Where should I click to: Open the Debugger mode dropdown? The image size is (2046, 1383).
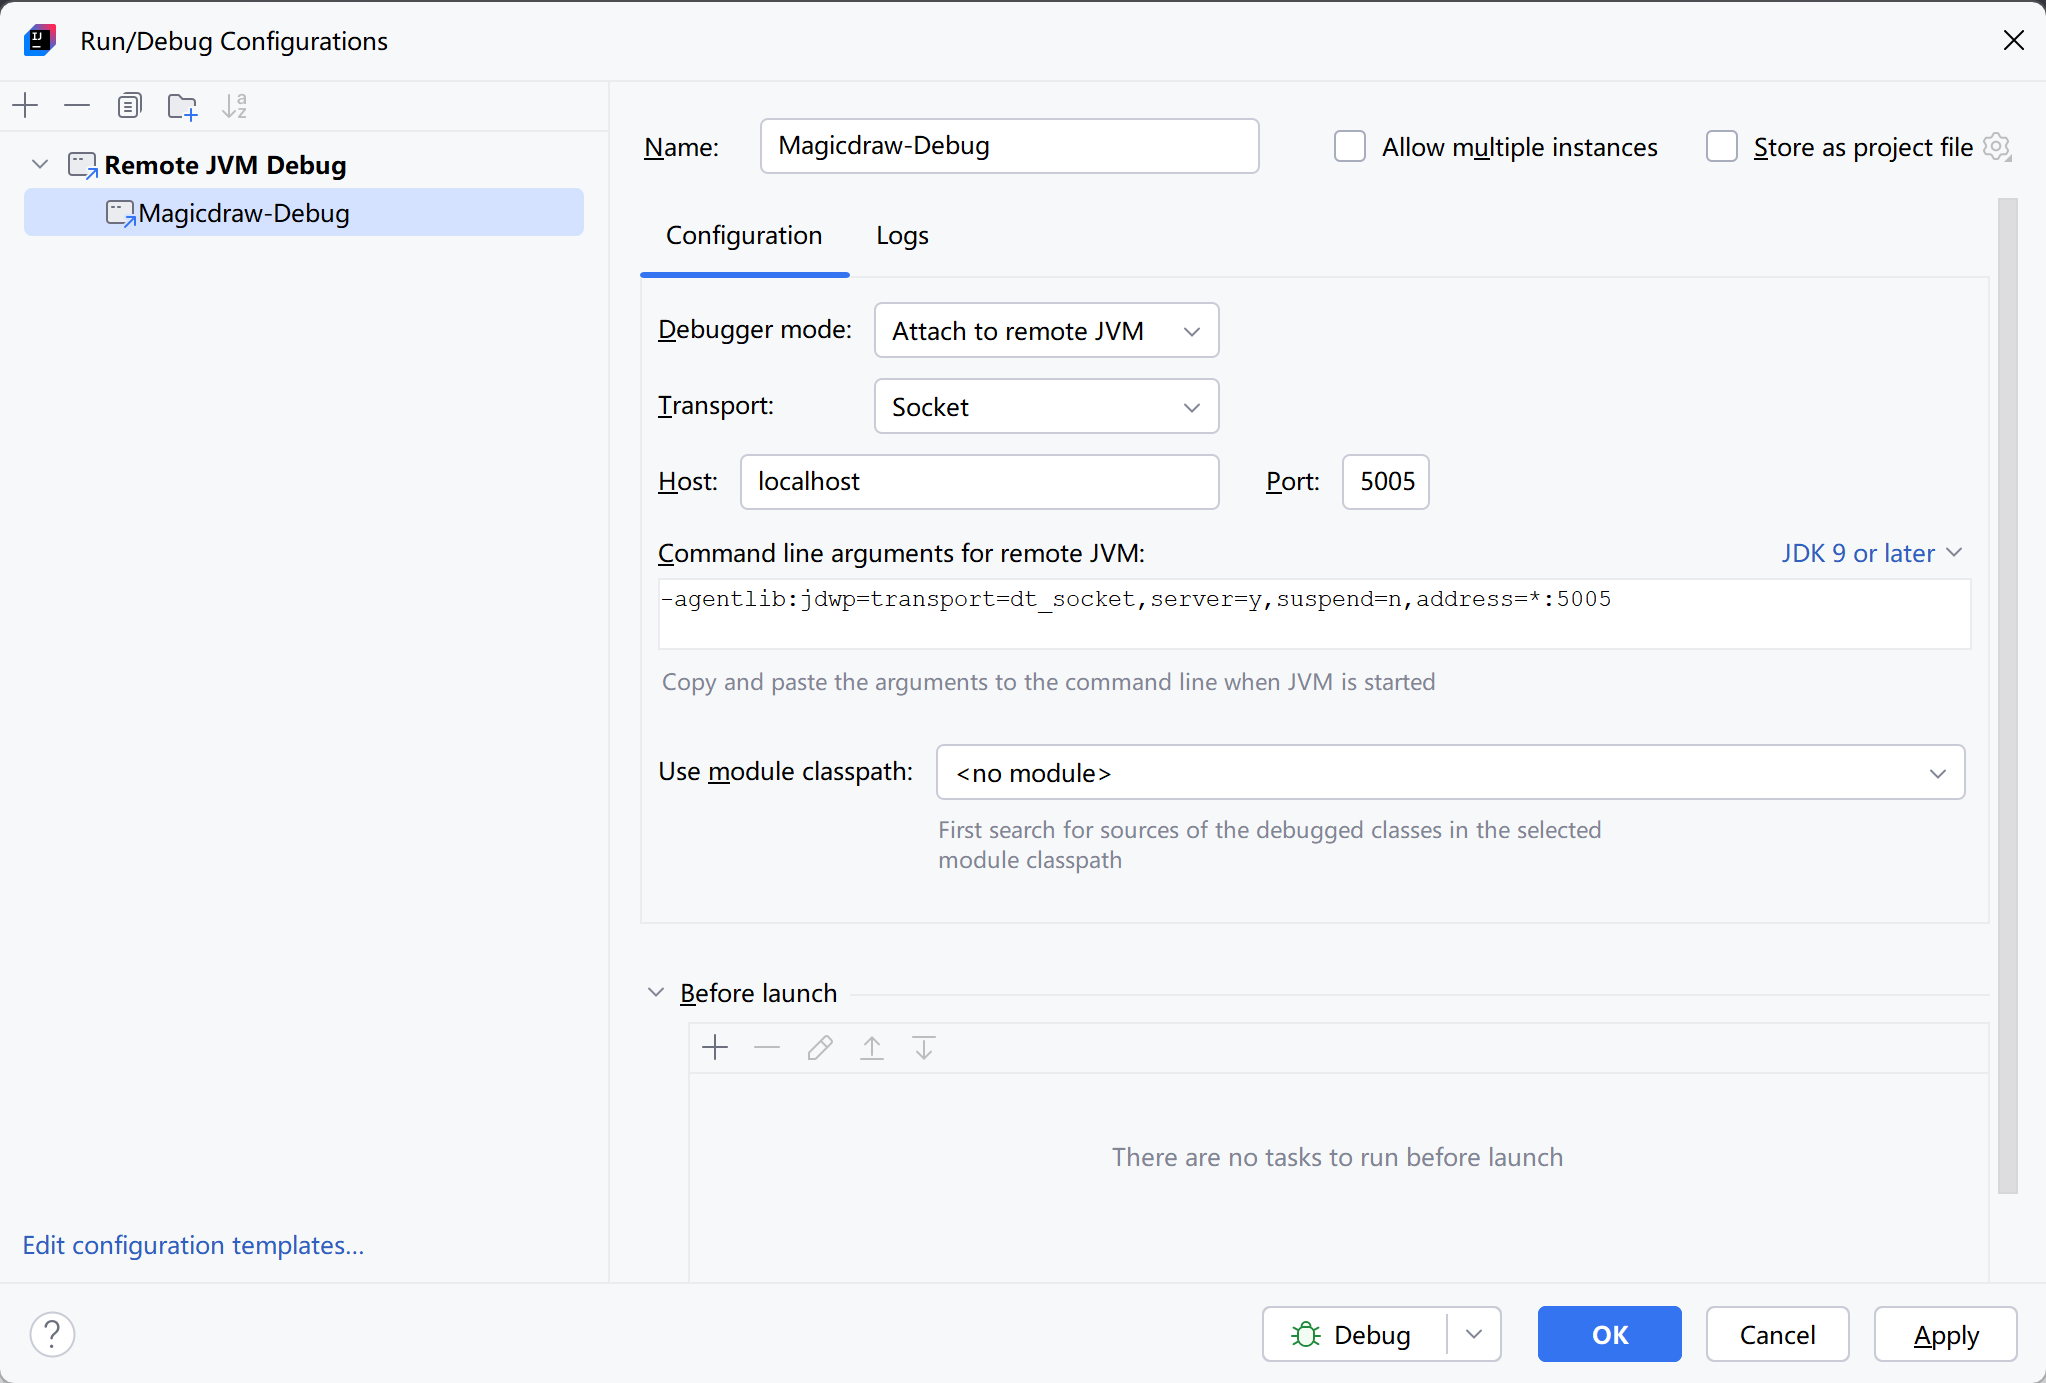point(1046,331)
